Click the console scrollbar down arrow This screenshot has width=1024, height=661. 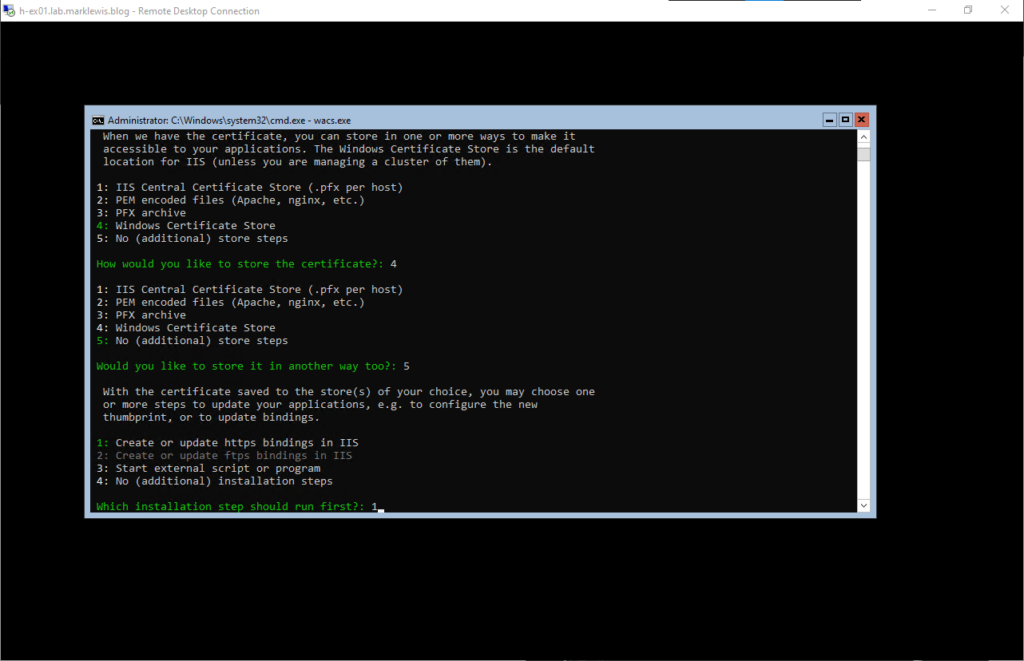pyautogui.click(x=863, y=506)
